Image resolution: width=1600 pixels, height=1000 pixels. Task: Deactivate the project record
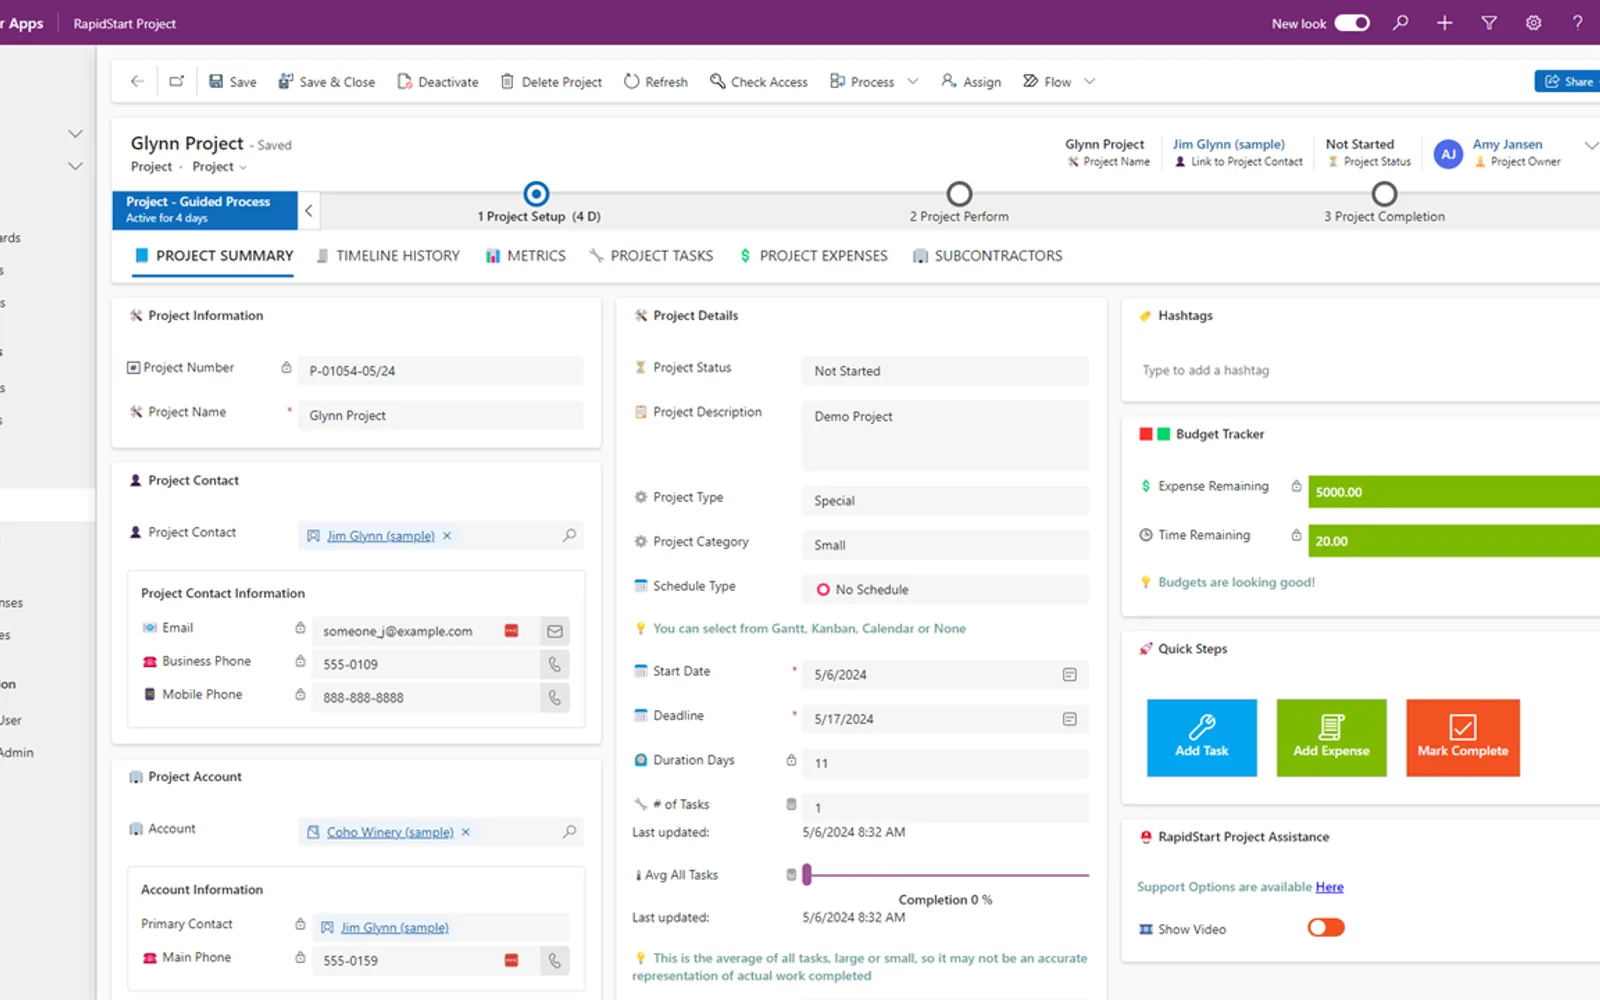(438, 82)
